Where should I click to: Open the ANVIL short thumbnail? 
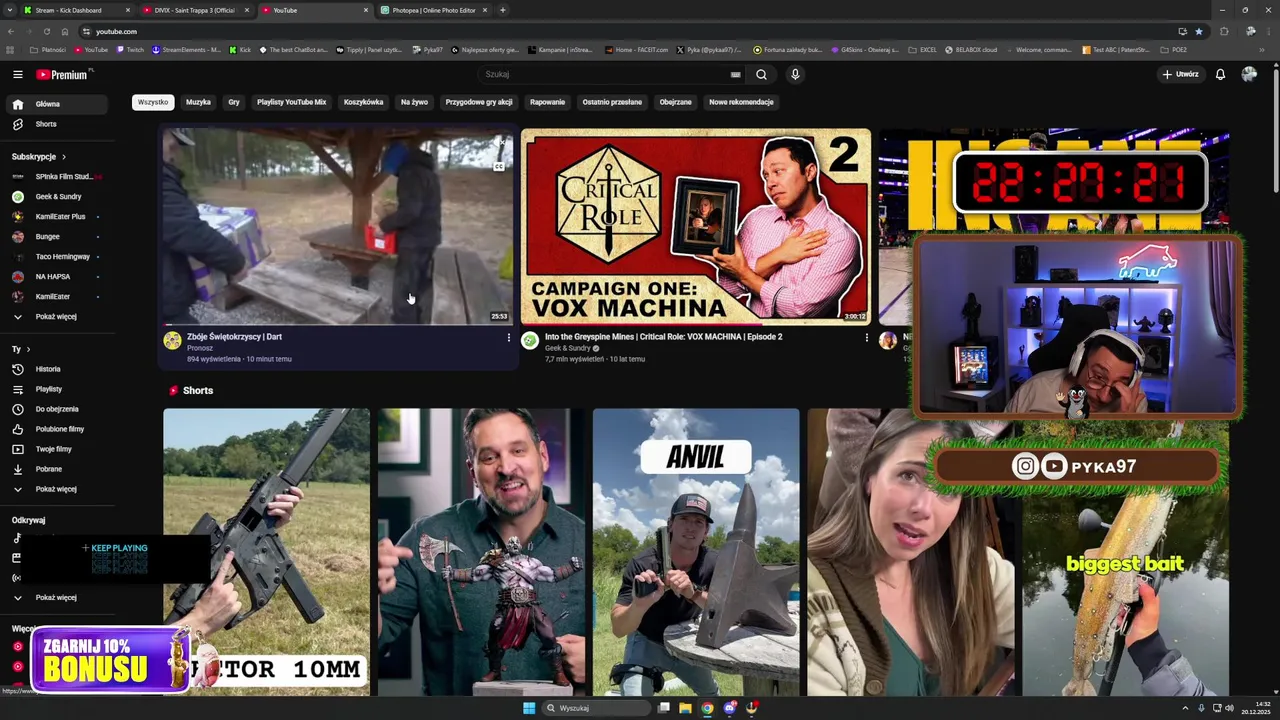696,552
